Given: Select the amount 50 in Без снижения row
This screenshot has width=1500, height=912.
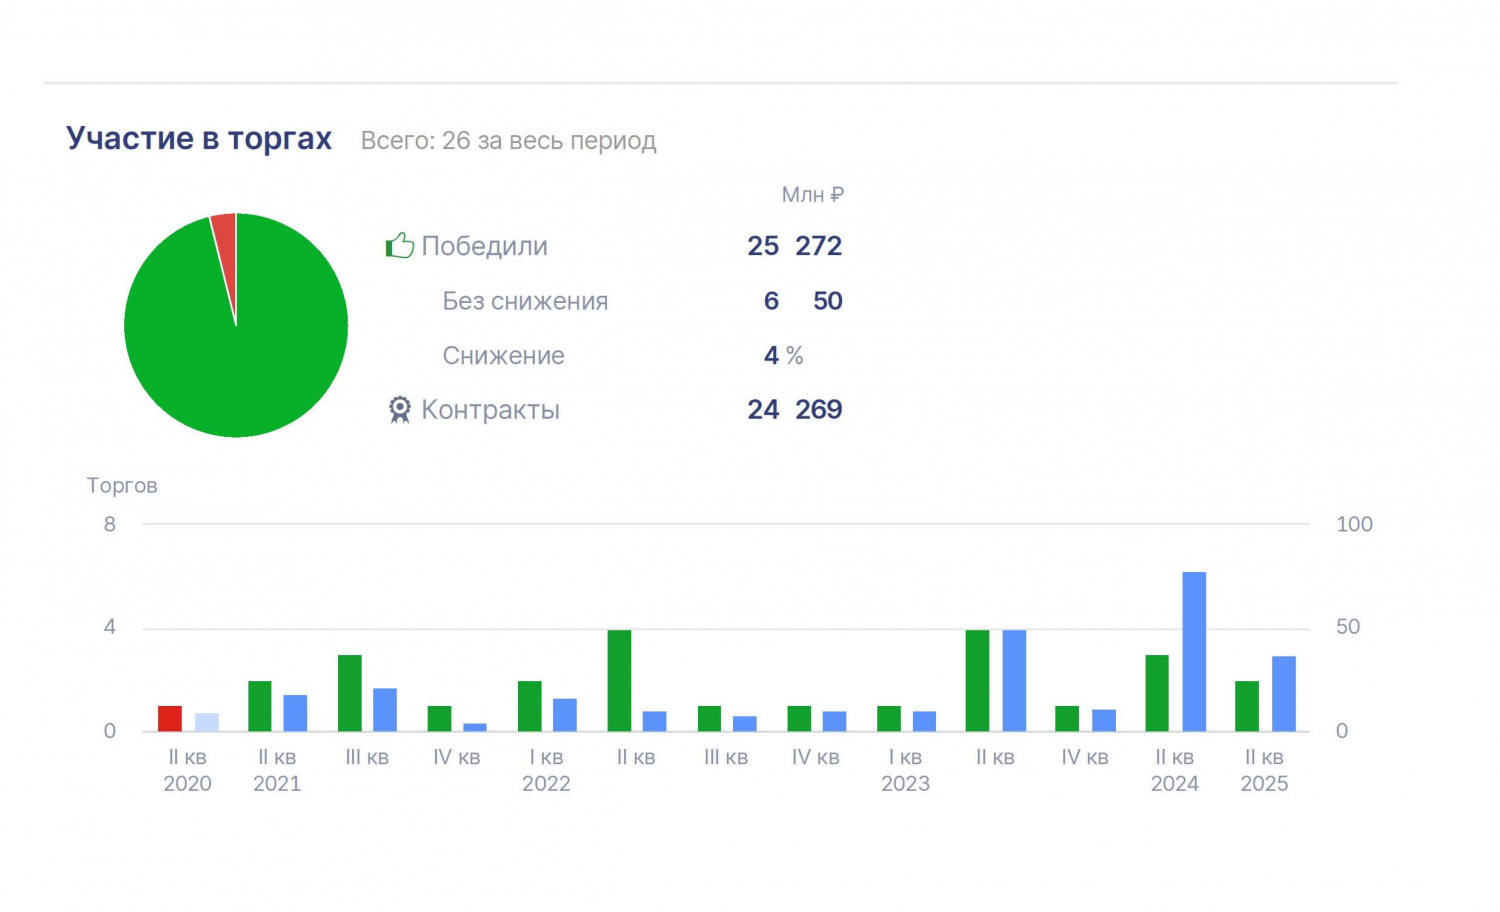Looking at the screenshot, I should pos(828,301).
